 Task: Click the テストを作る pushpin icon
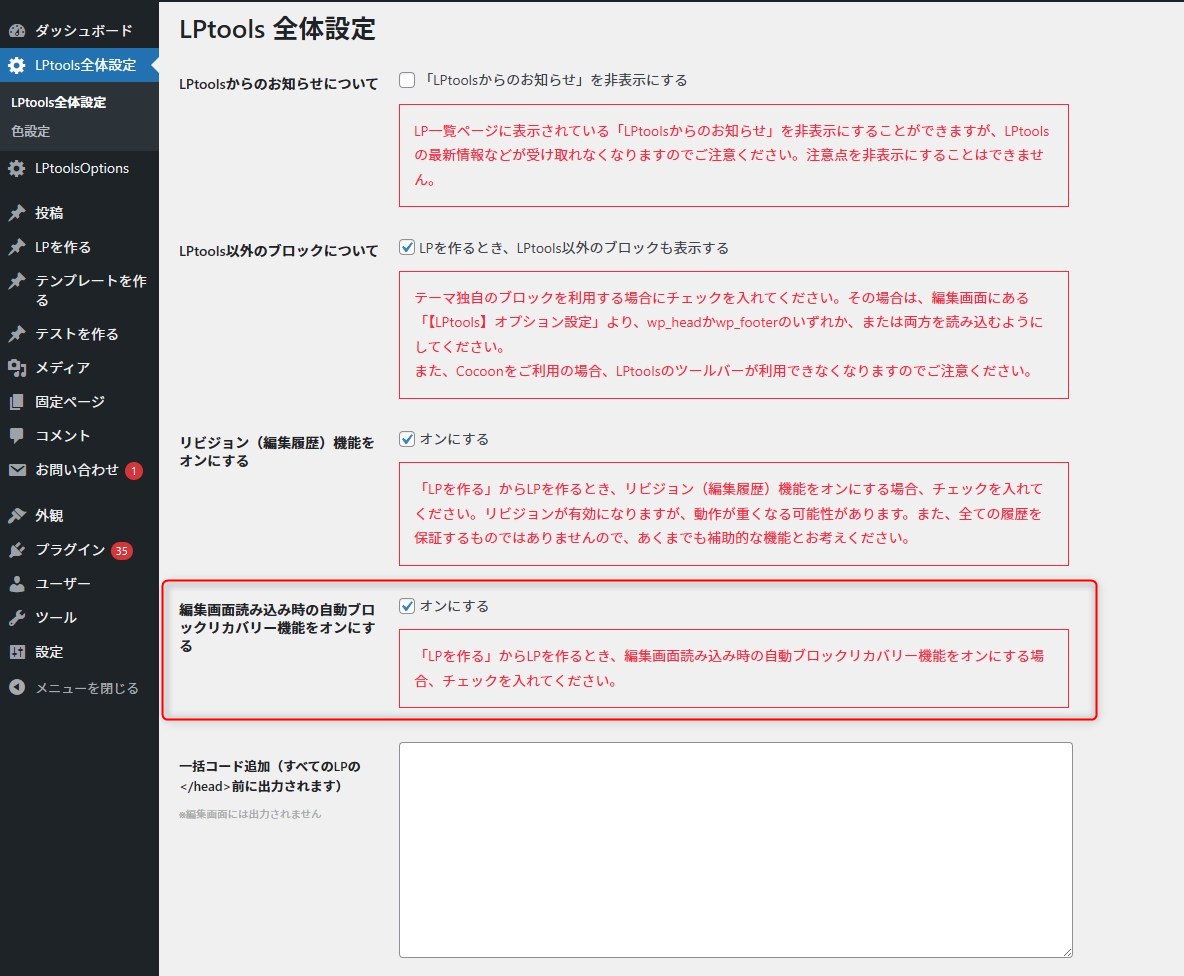(x=17, y=334)
